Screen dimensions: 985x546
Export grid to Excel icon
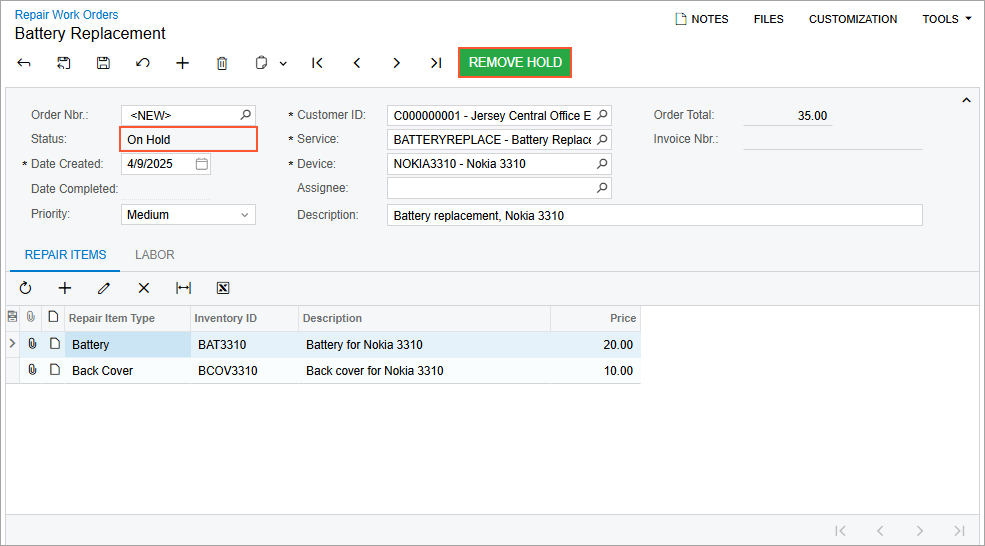[223, 288]
